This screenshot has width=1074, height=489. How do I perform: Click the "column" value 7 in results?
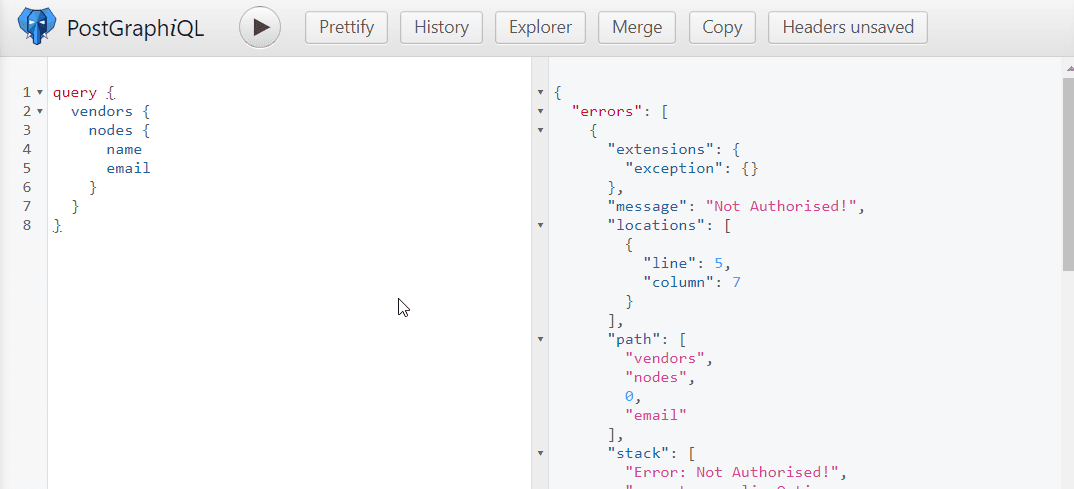click(x=736, y=281)
